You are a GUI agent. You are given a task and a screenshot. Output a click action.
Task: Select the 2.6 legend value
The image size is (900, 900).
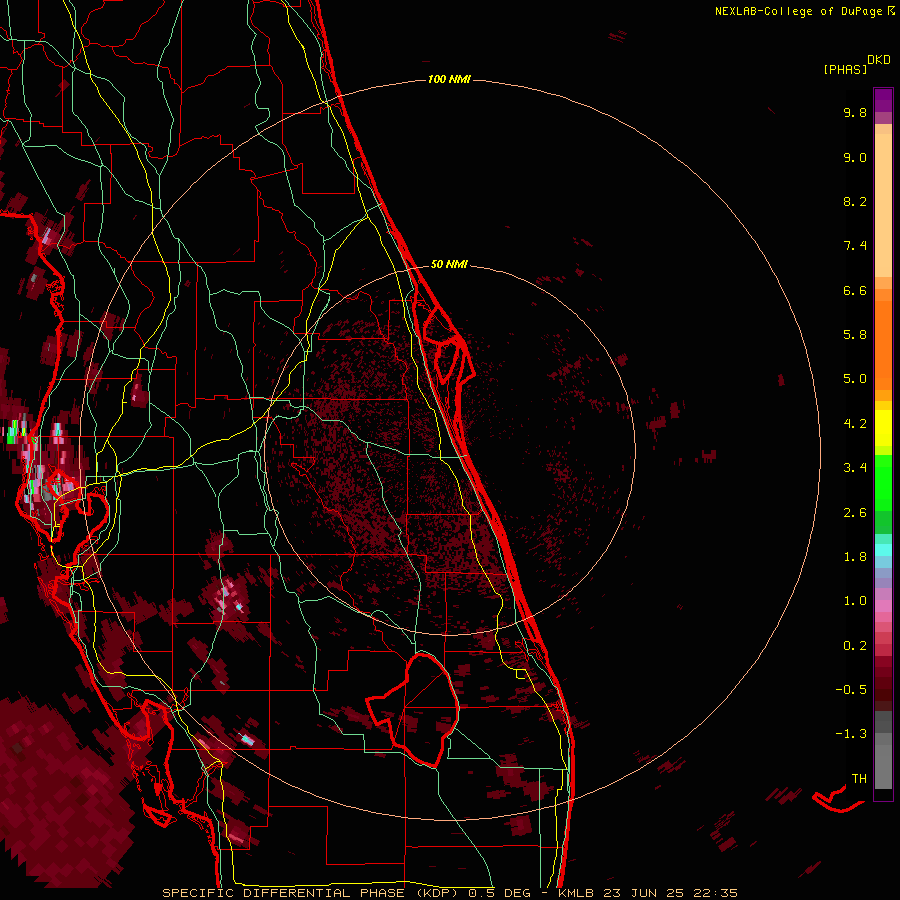[855, 513]
